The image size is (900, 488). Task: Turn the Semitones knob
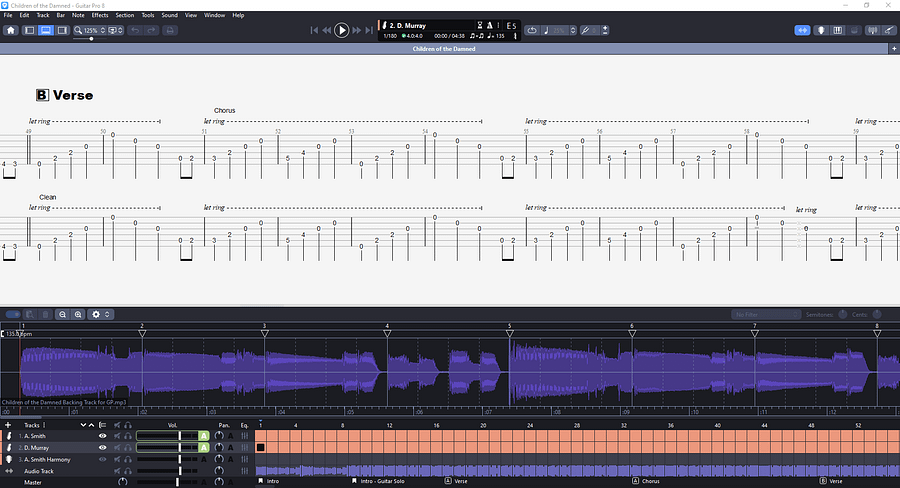(843, 314)
